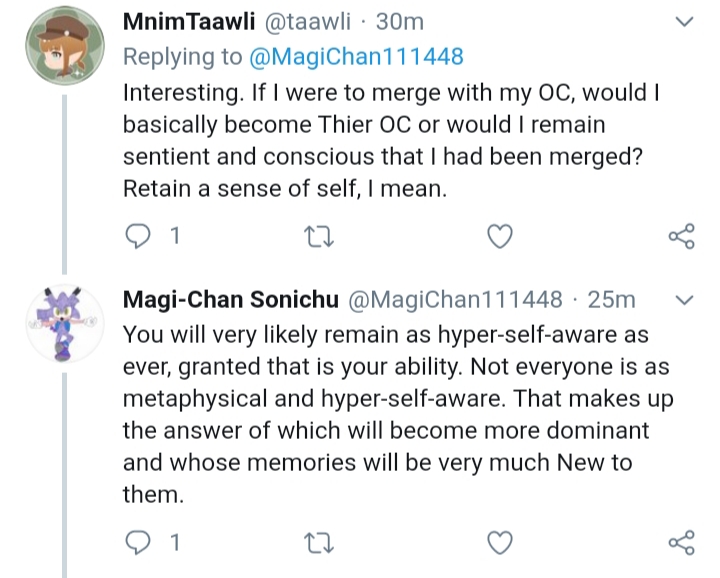Open the 25m timestamp on second tweet
Screen dimensions: 720x578
pyautogui.click(x=612, y=299)
